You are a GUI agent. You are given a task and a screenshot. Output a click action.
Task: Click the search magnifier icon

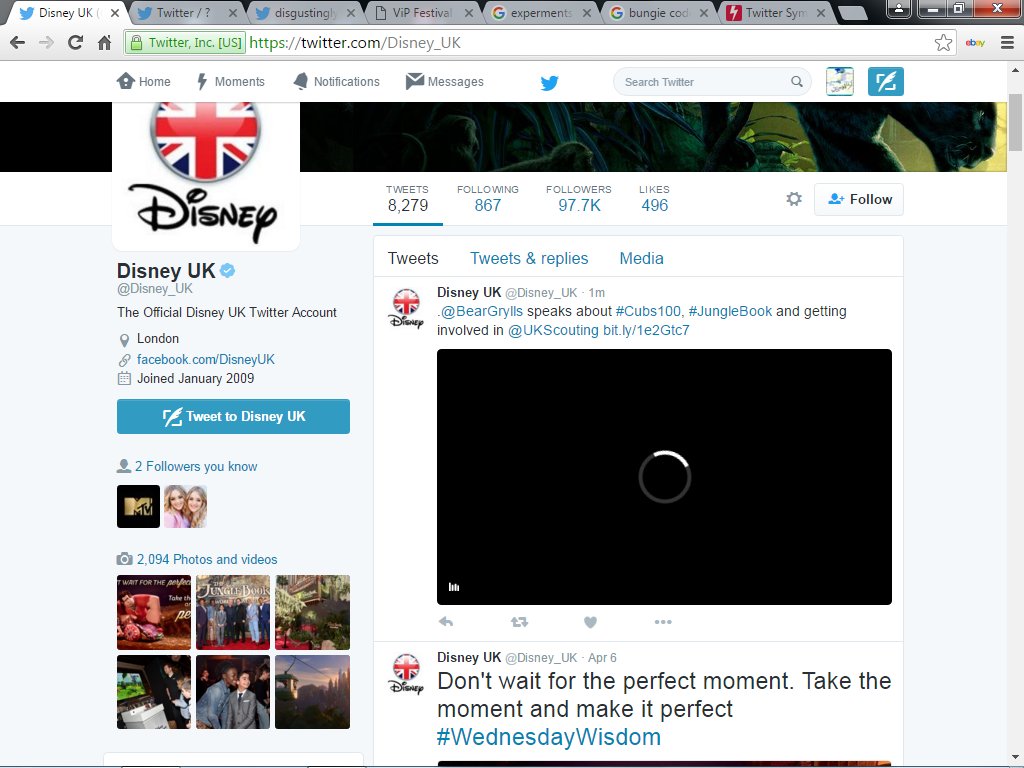pos(797,82)
